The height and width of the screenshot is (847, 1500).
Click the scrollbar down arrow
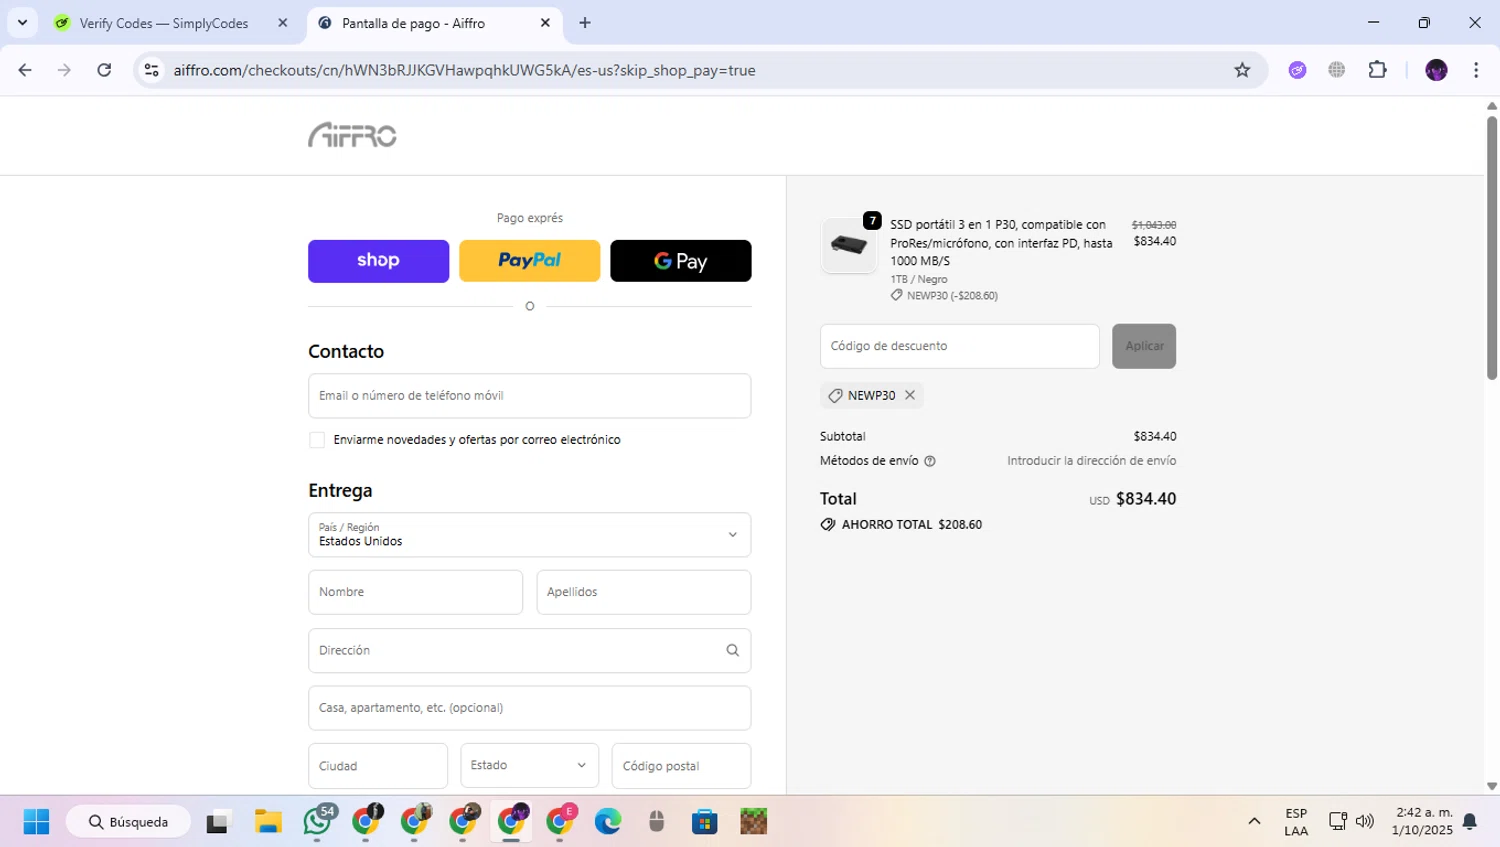tap(1491, 786)
